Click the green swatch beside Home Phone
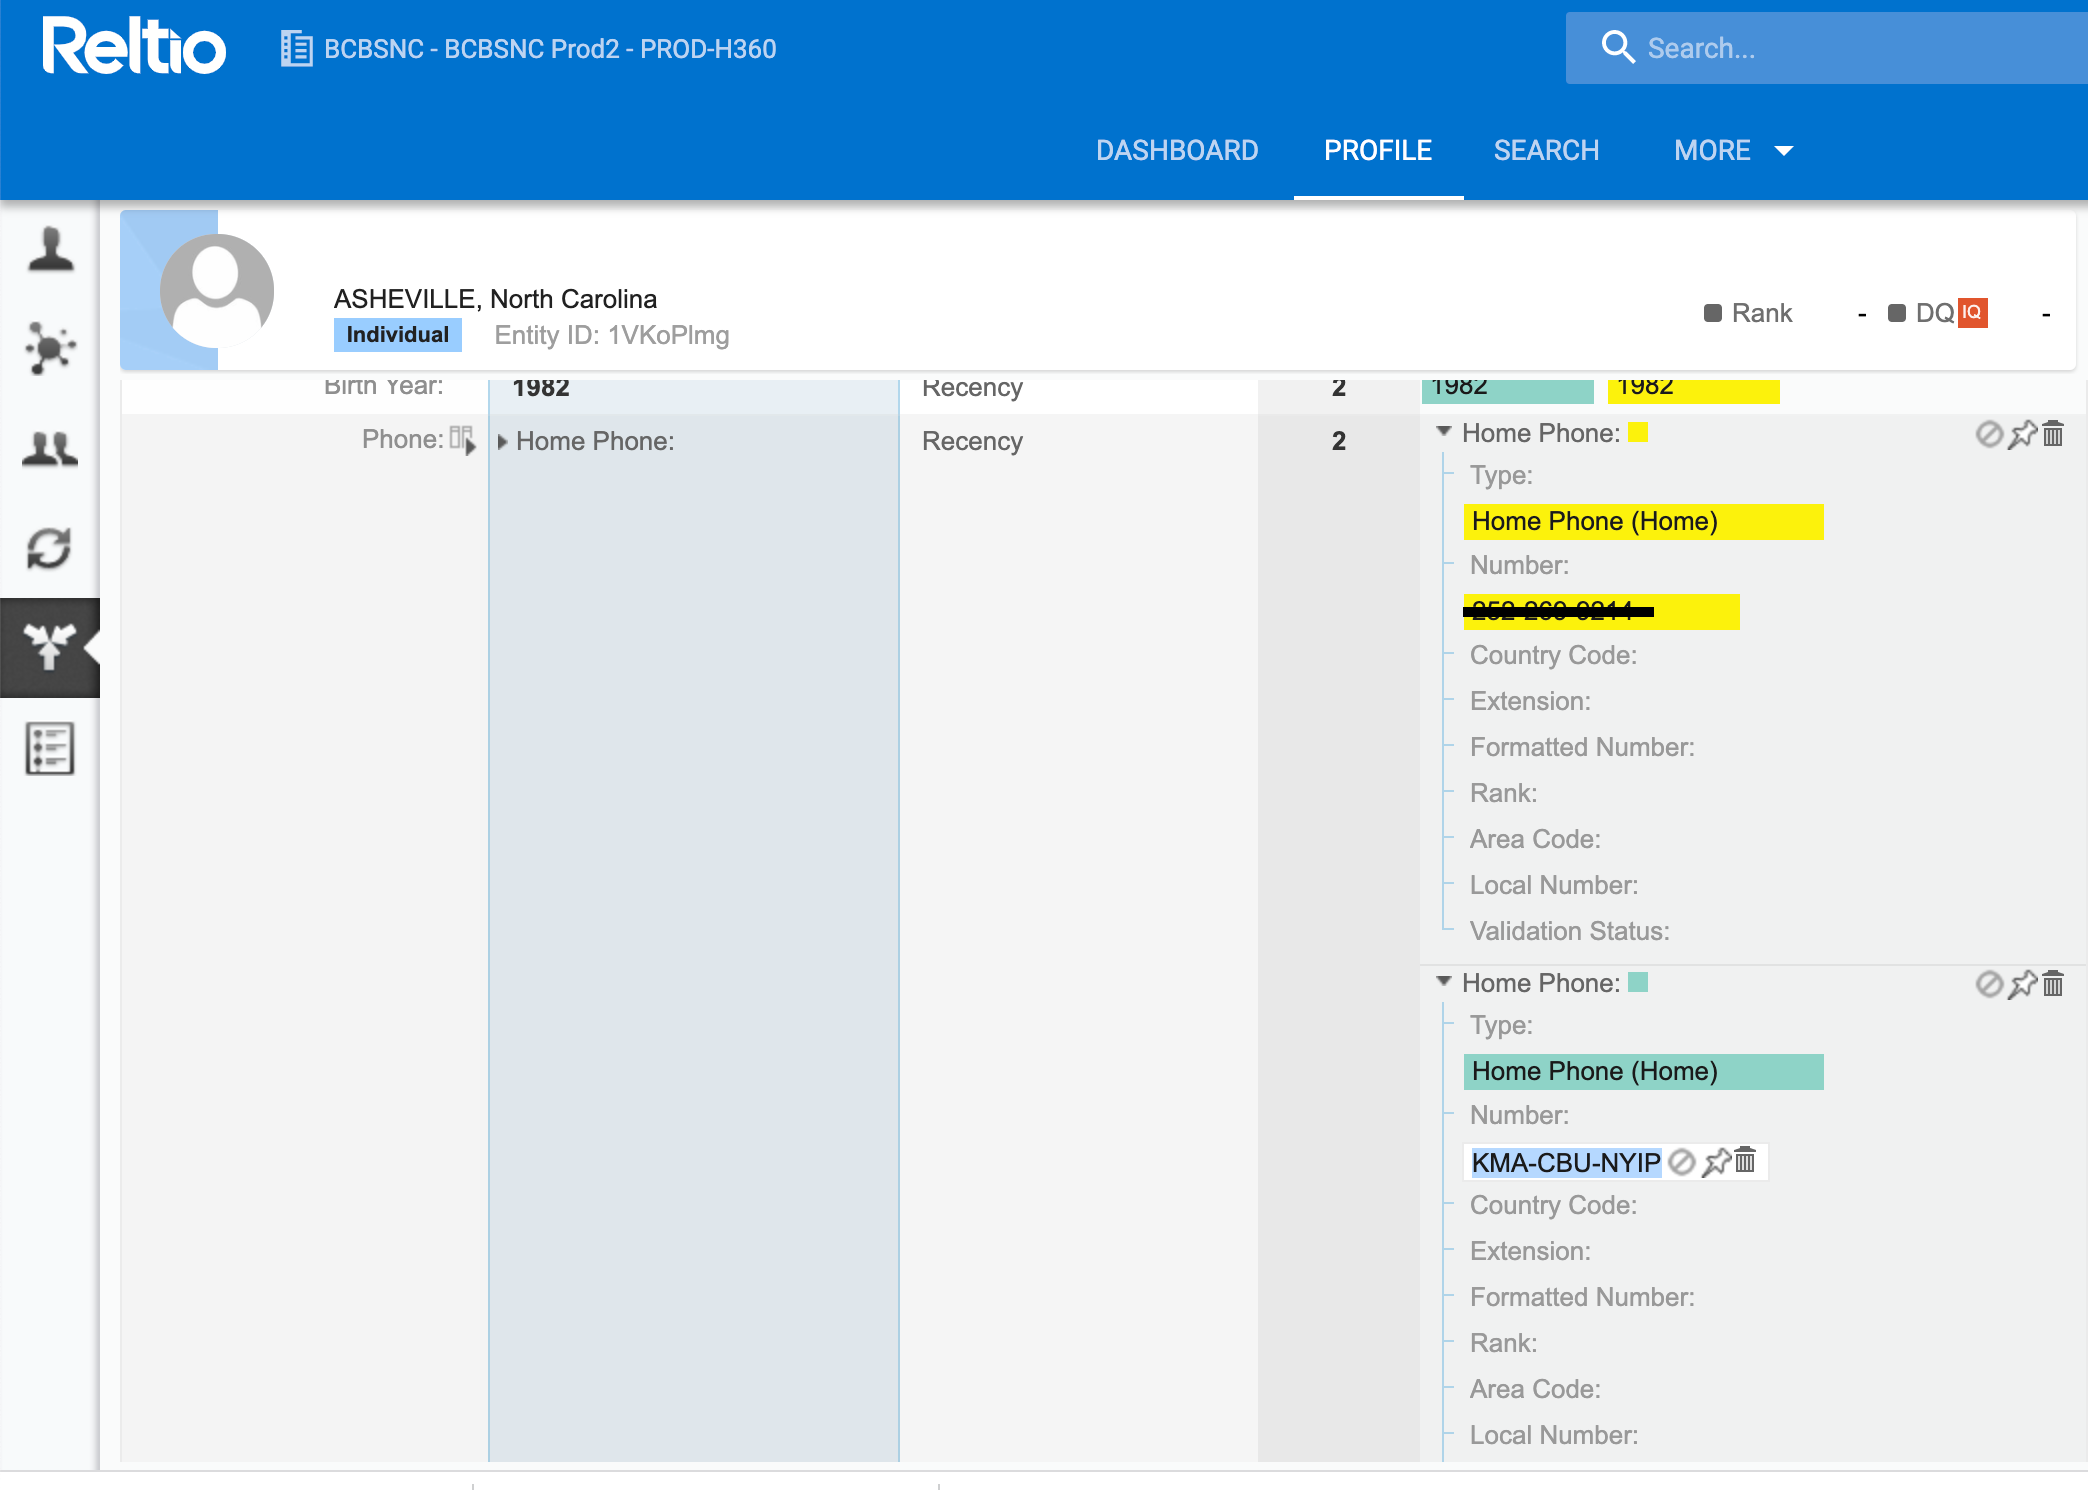Viewport: 2088px width, 1490px height. pyautogui.click(x=1638, y=982)
